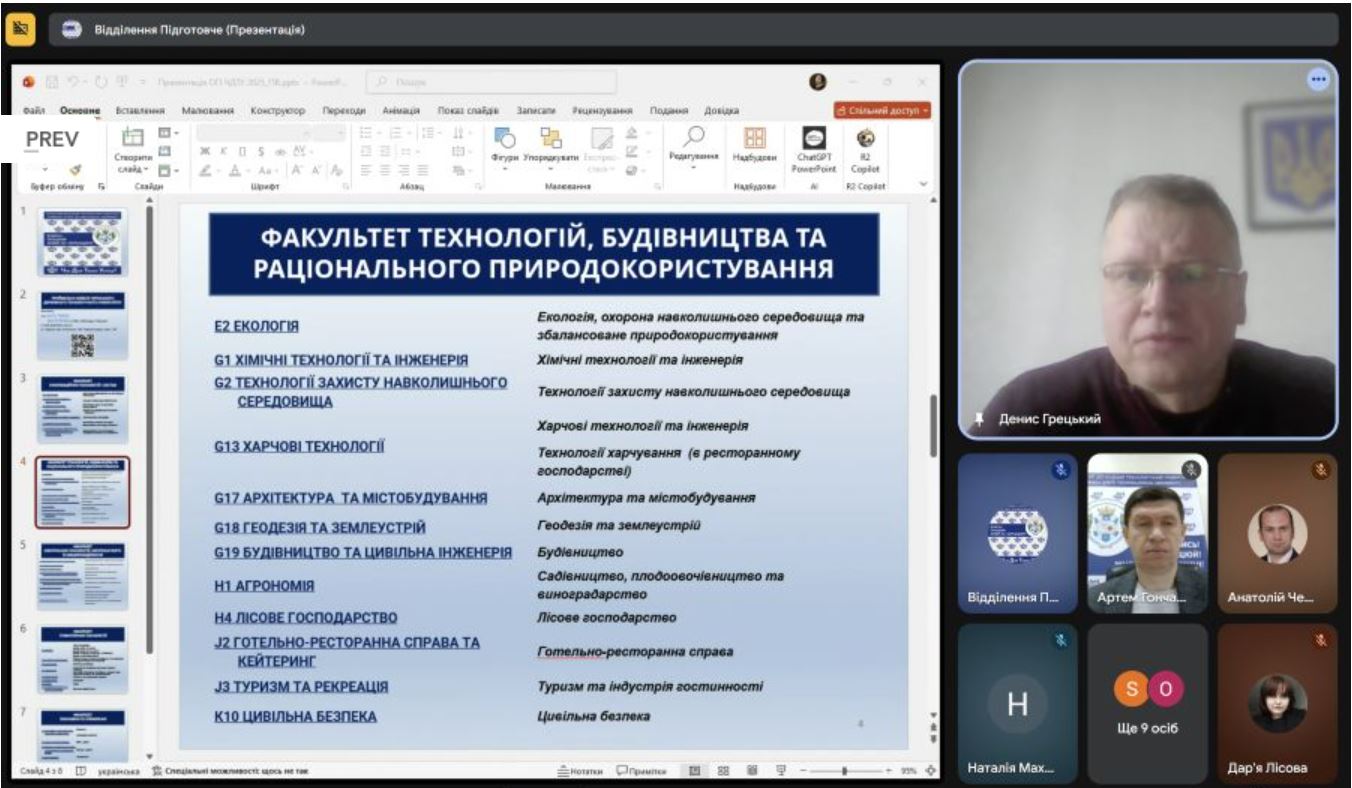Open the Переходи tab

[x=344, y=110]
